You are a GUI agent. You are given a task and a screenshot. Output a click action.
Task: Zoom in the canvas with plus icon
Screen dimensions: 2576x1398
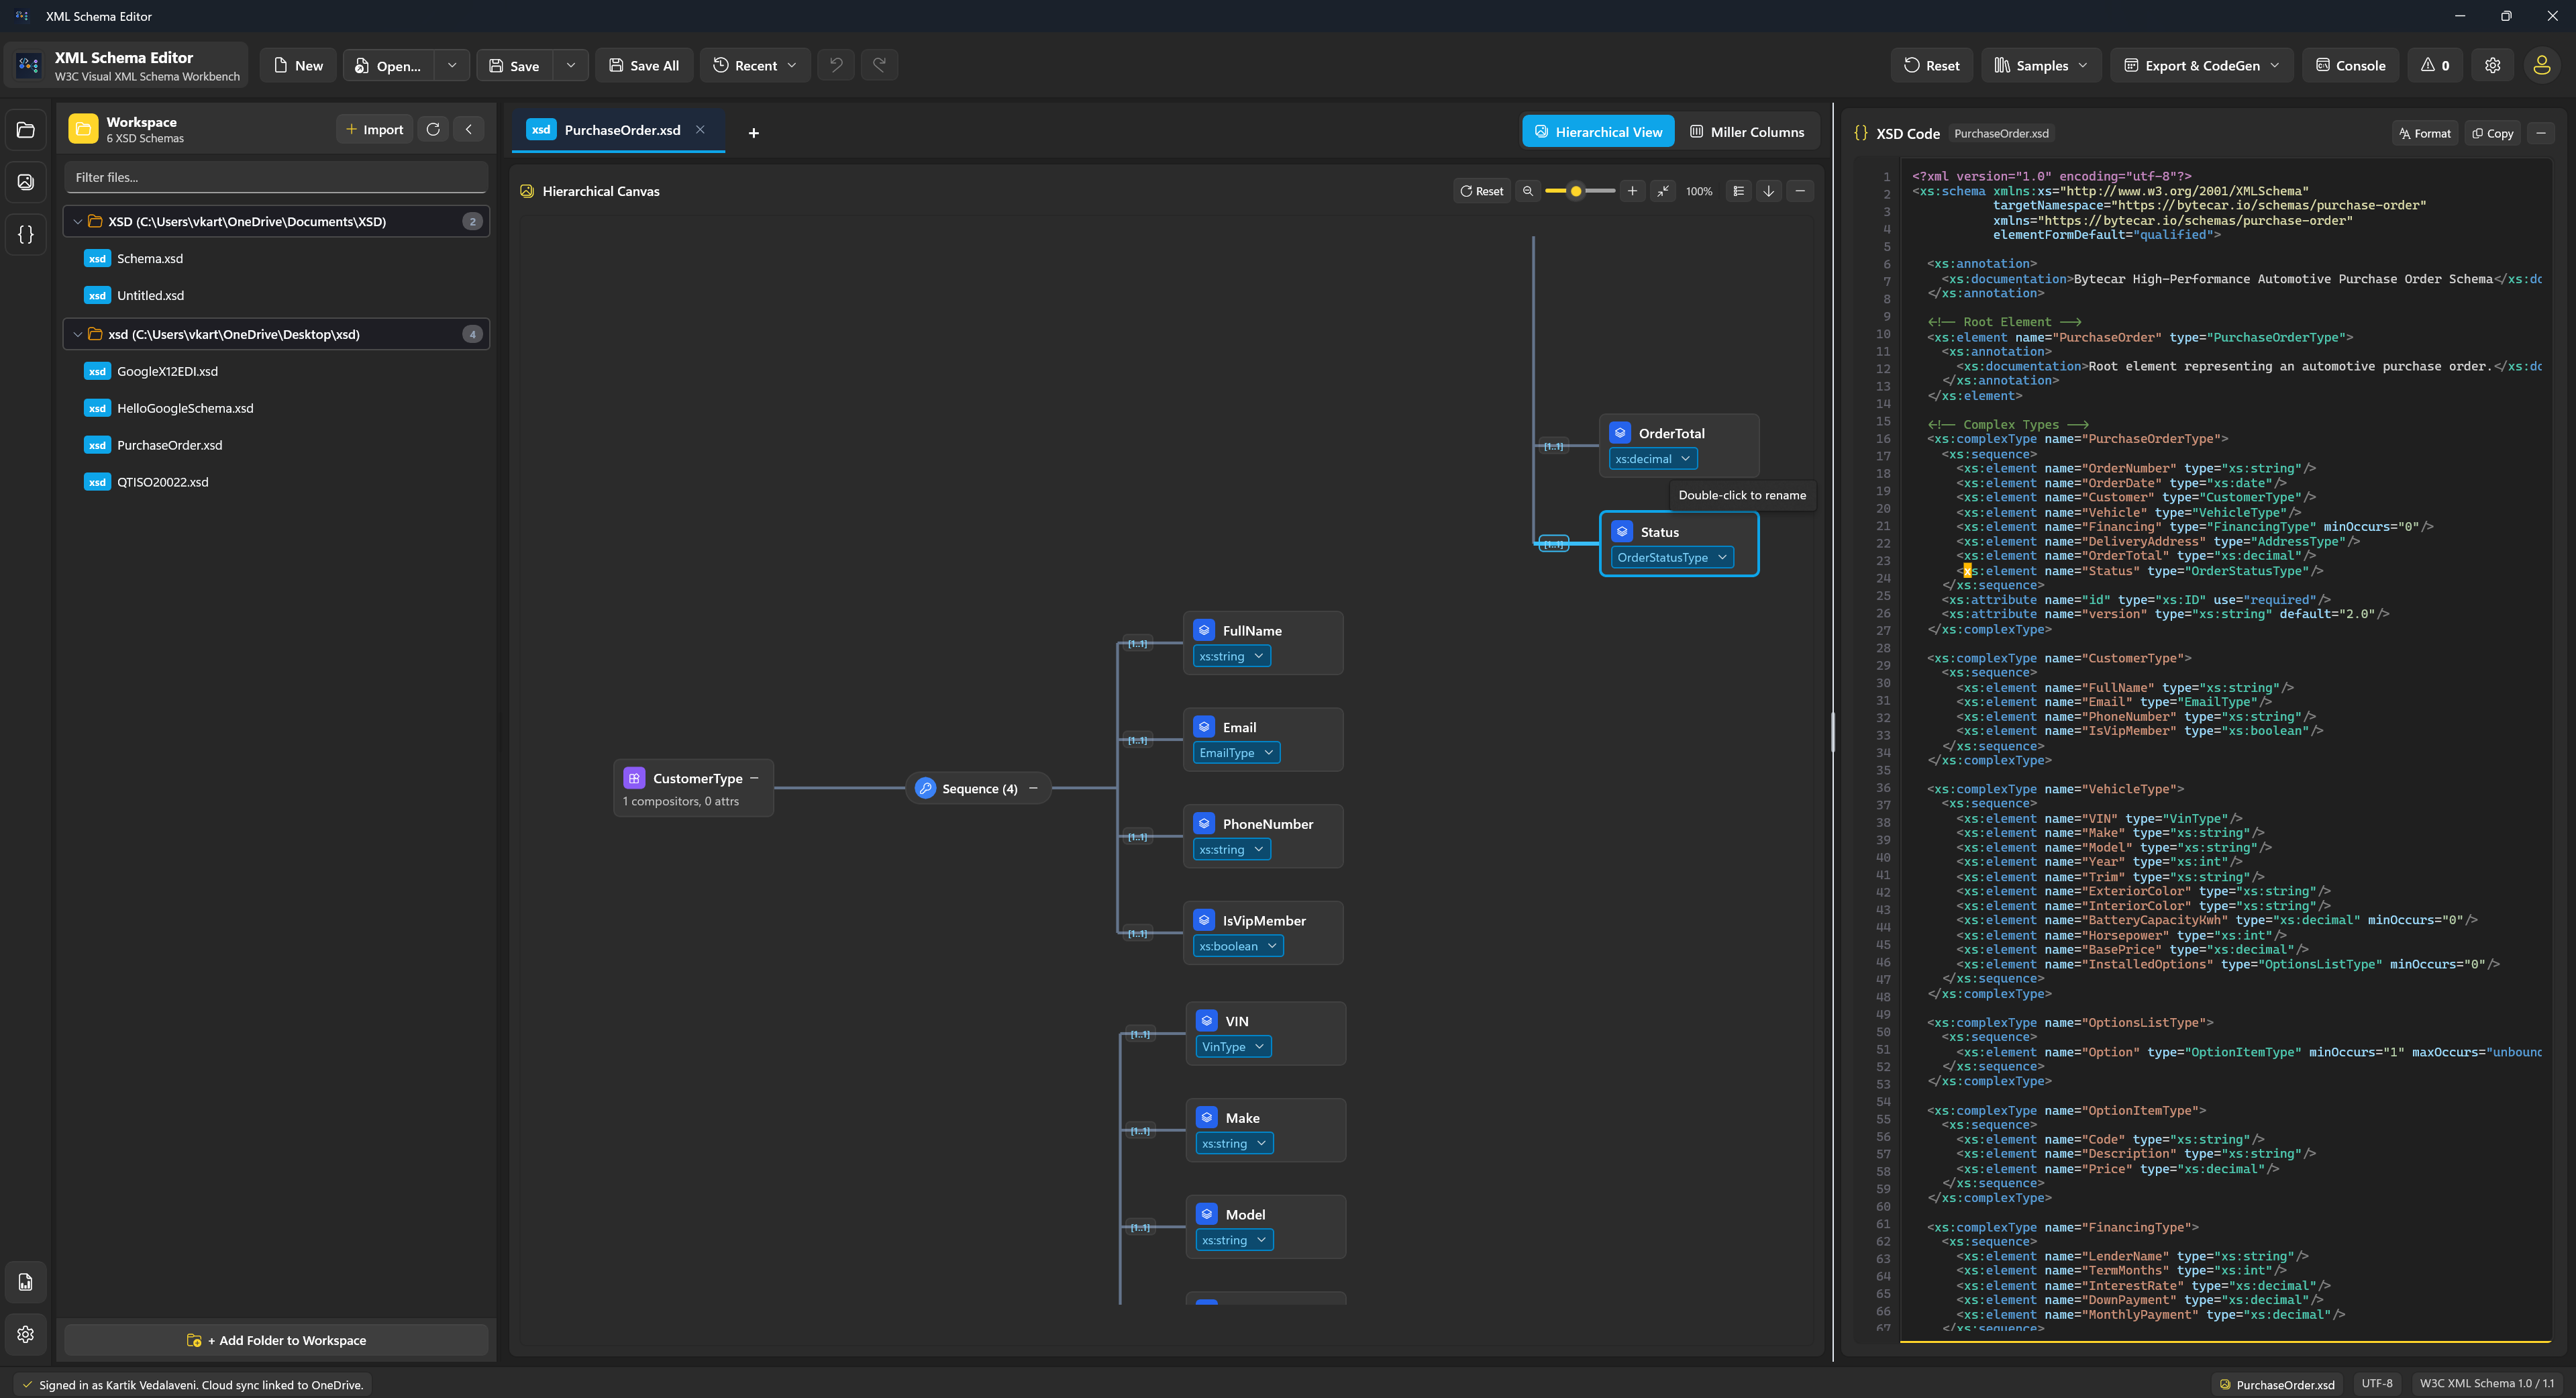[1632, 191]
